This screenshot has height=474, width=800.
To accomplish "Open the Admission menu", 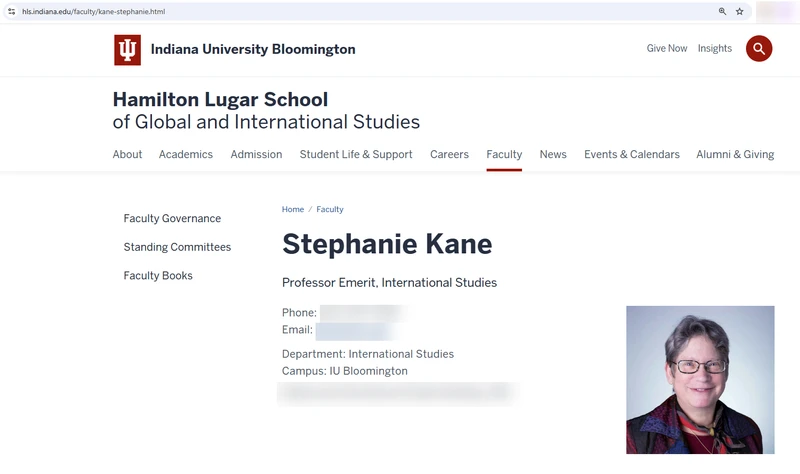I will coord(256,154).
